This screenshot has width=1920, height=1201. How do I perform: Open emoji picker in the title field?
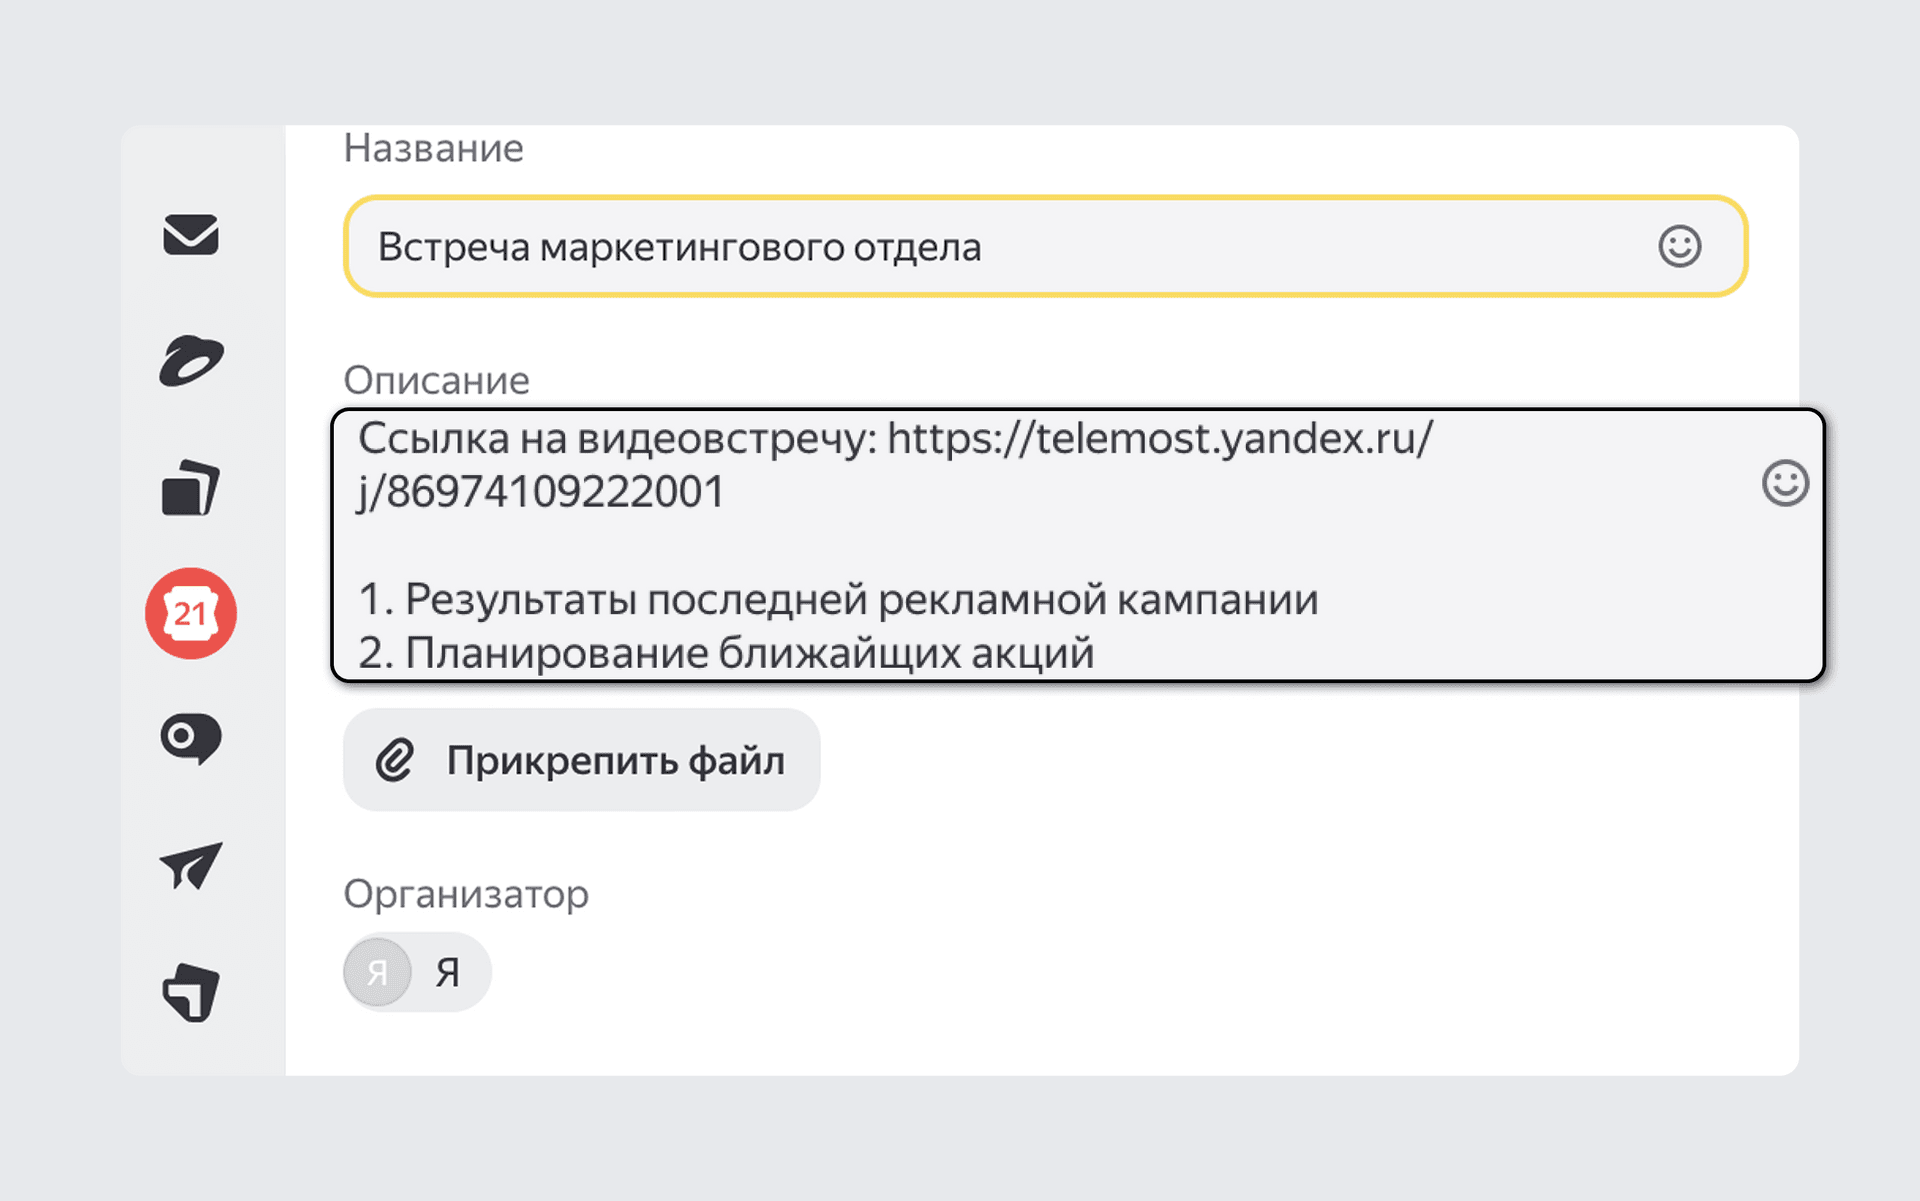[x=1679, y=246]
